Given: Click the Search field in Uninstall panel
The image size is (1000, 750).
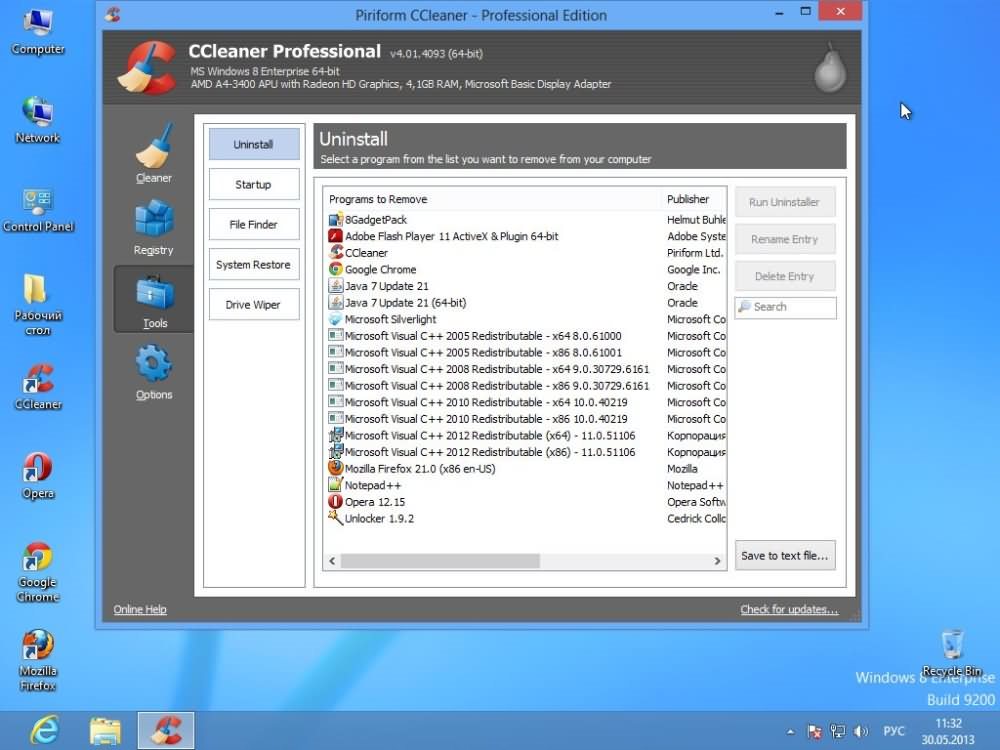Looking at the screenshot, I should coord(791,307).
